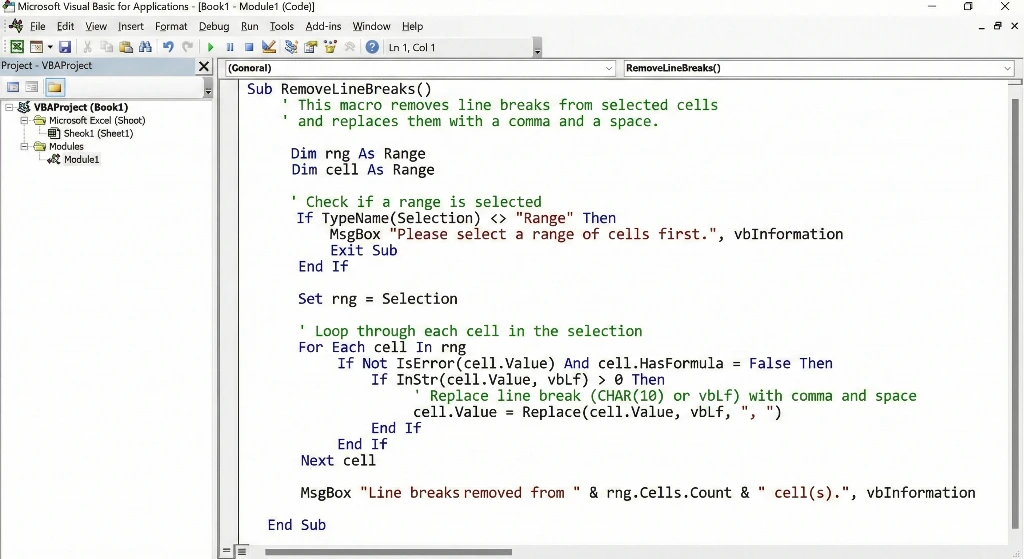Select the Modules folder in tree
1024x559 pixels.
[x=66, y=146]
